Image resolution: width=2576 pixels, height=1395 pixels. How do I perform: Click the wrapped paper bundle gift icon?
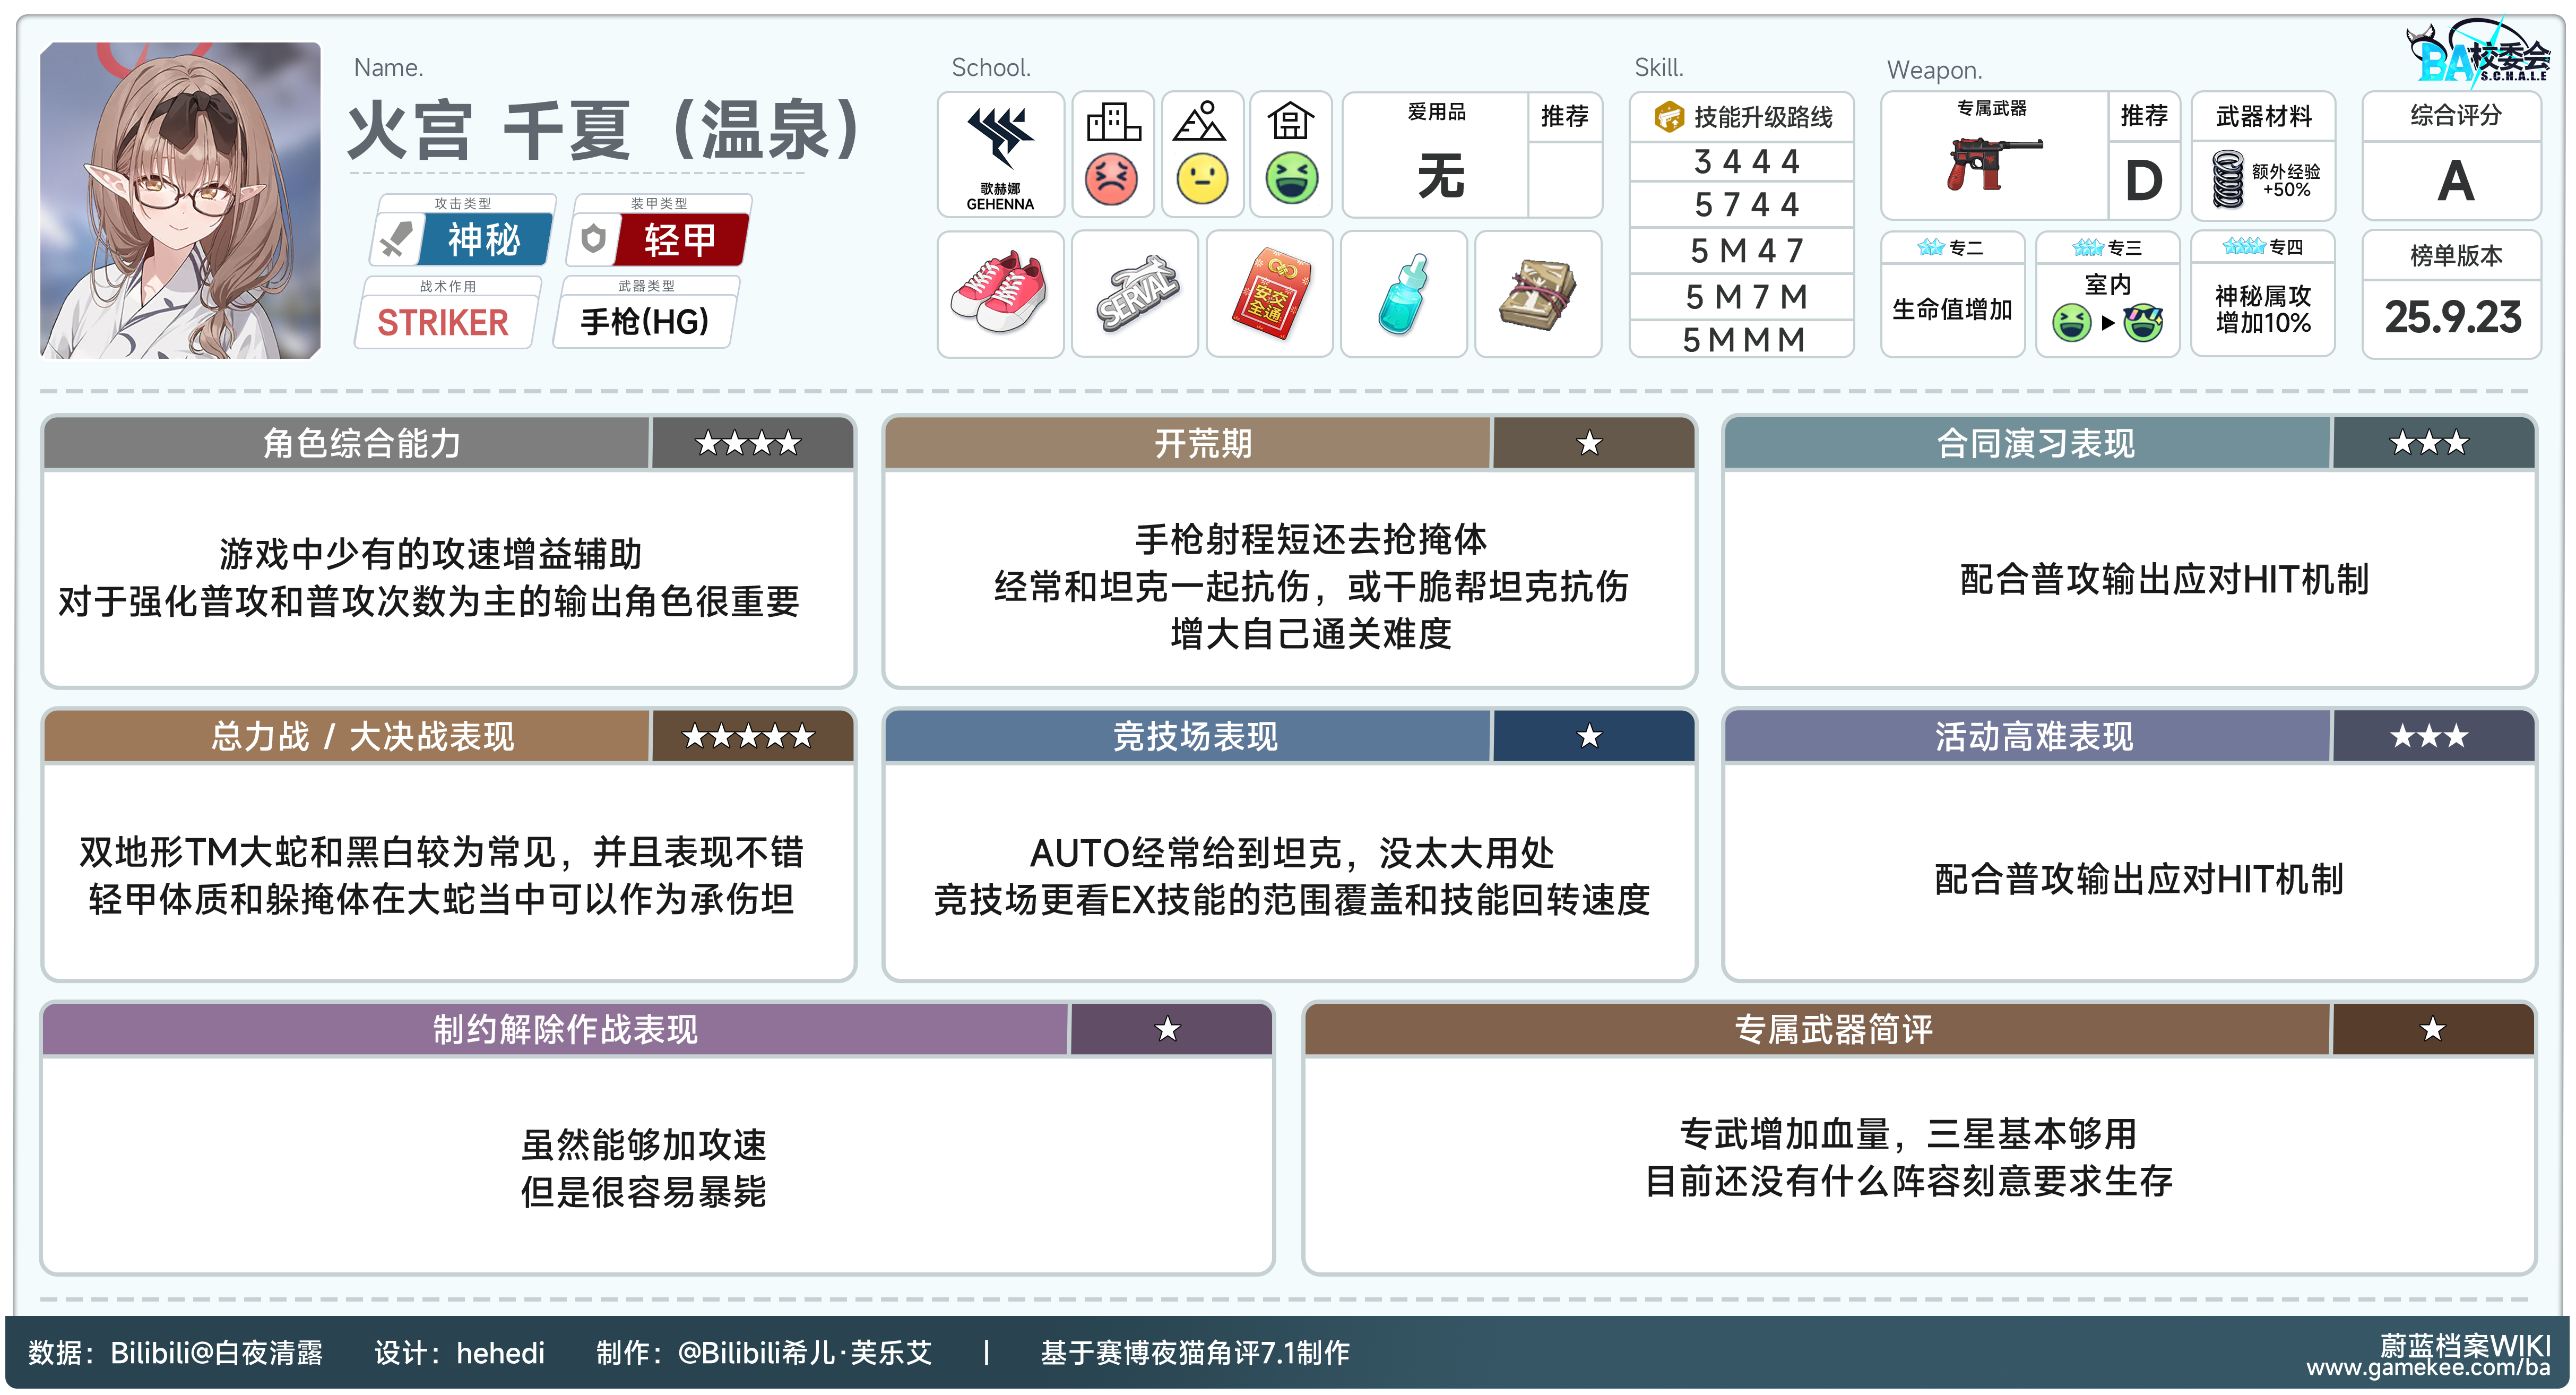(1538, 293)
